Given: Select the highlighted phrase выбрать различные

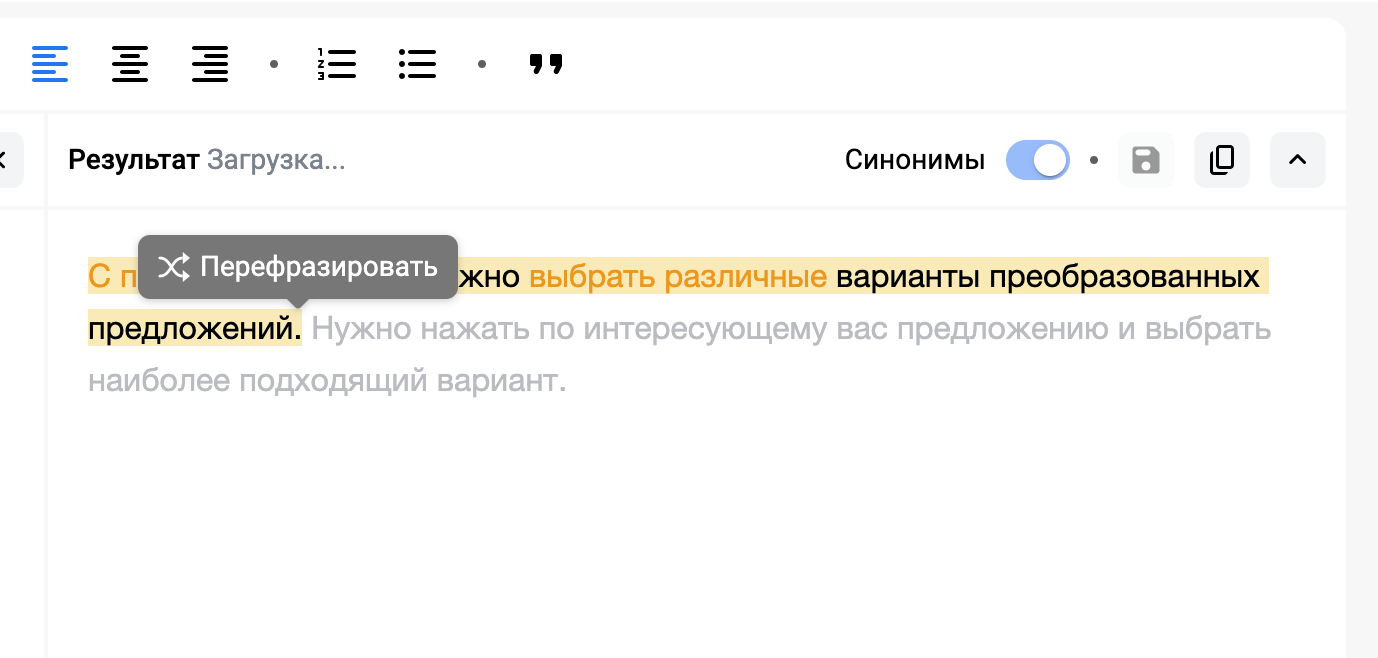Looking at the screenshot, I should [676, 276].
